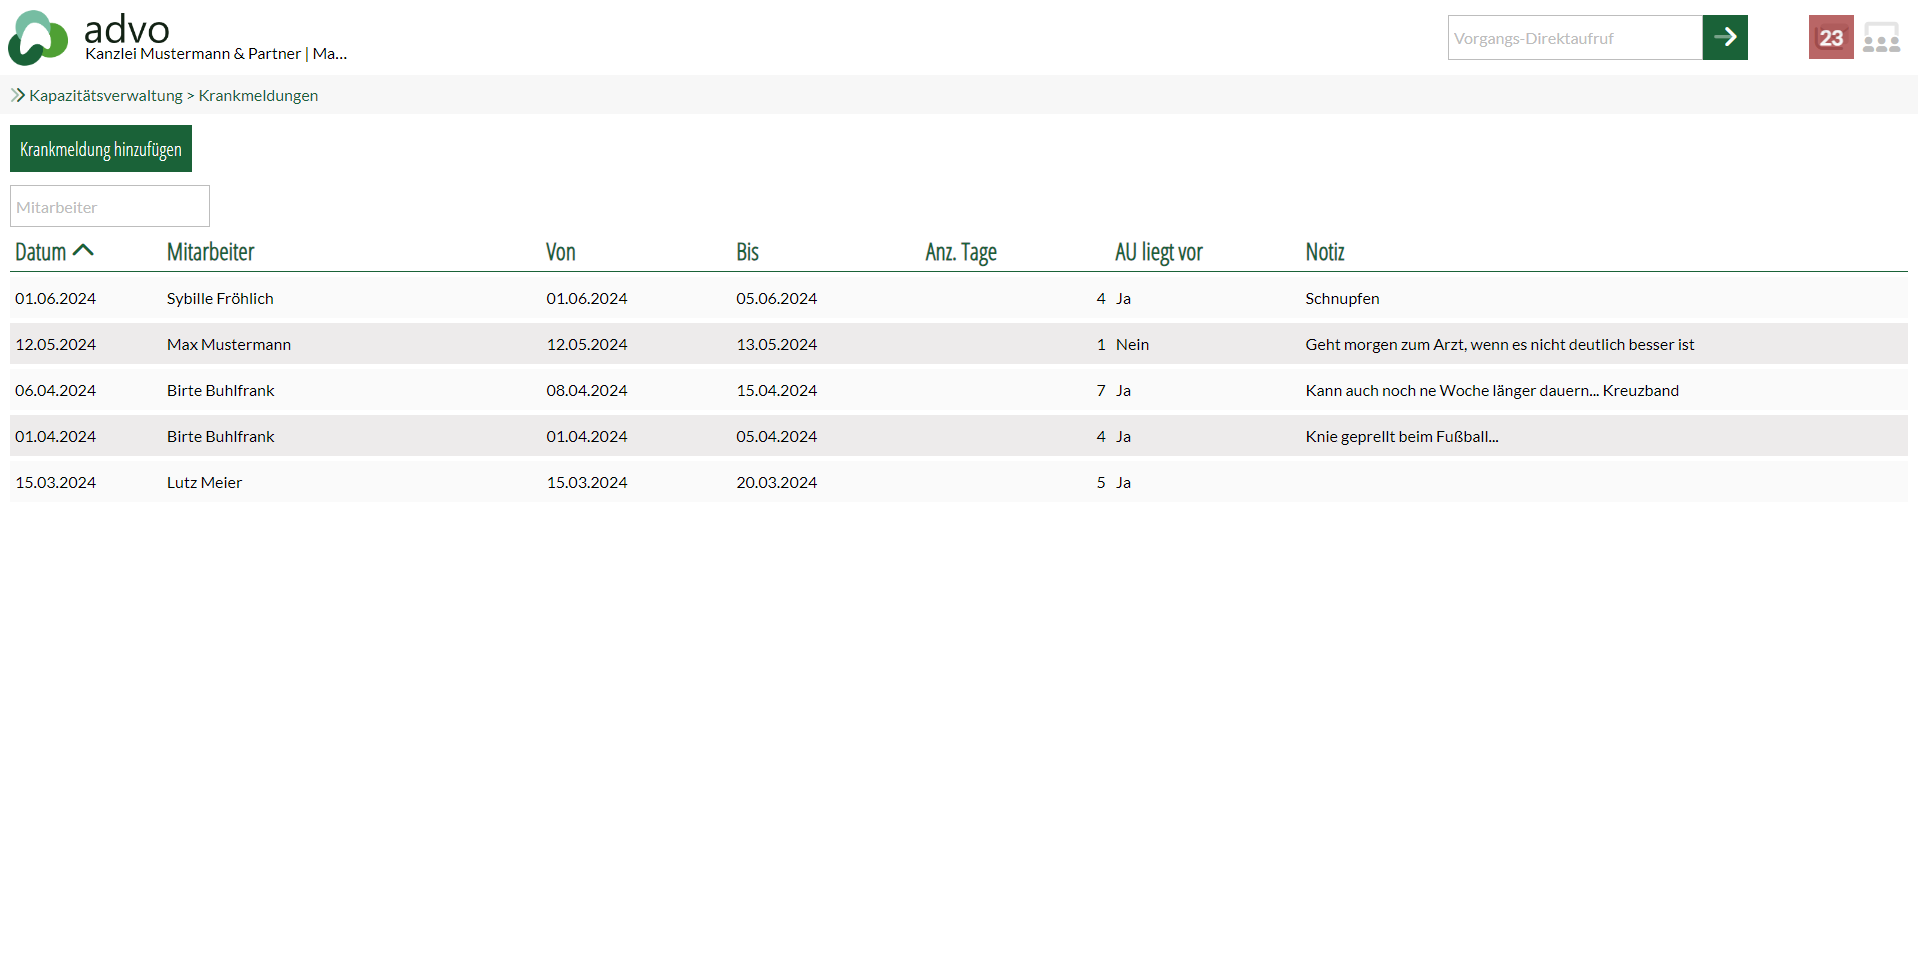Click into Vorgangs-Direktaufruf search field
The width and height of the screenshot is (1918, 958).
point(1574,38)
